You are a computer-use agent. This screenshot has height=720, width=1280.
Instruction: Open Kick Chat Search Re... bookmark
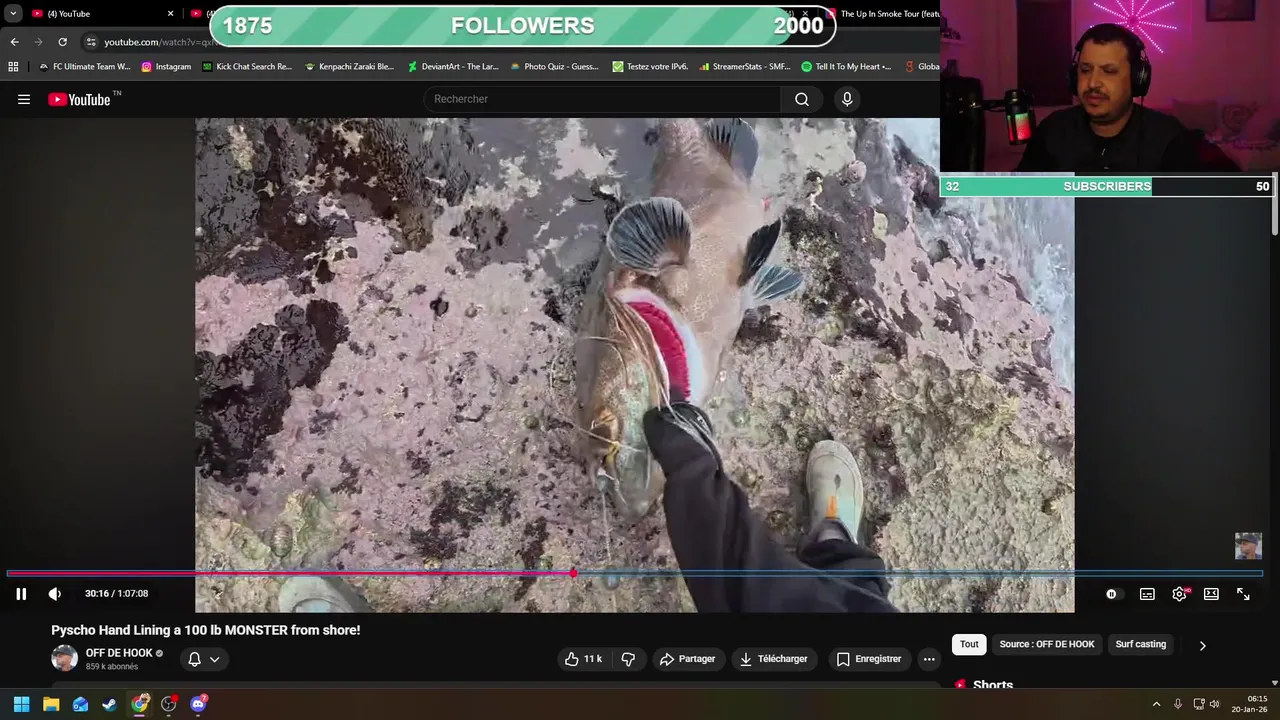pos(247,67)
